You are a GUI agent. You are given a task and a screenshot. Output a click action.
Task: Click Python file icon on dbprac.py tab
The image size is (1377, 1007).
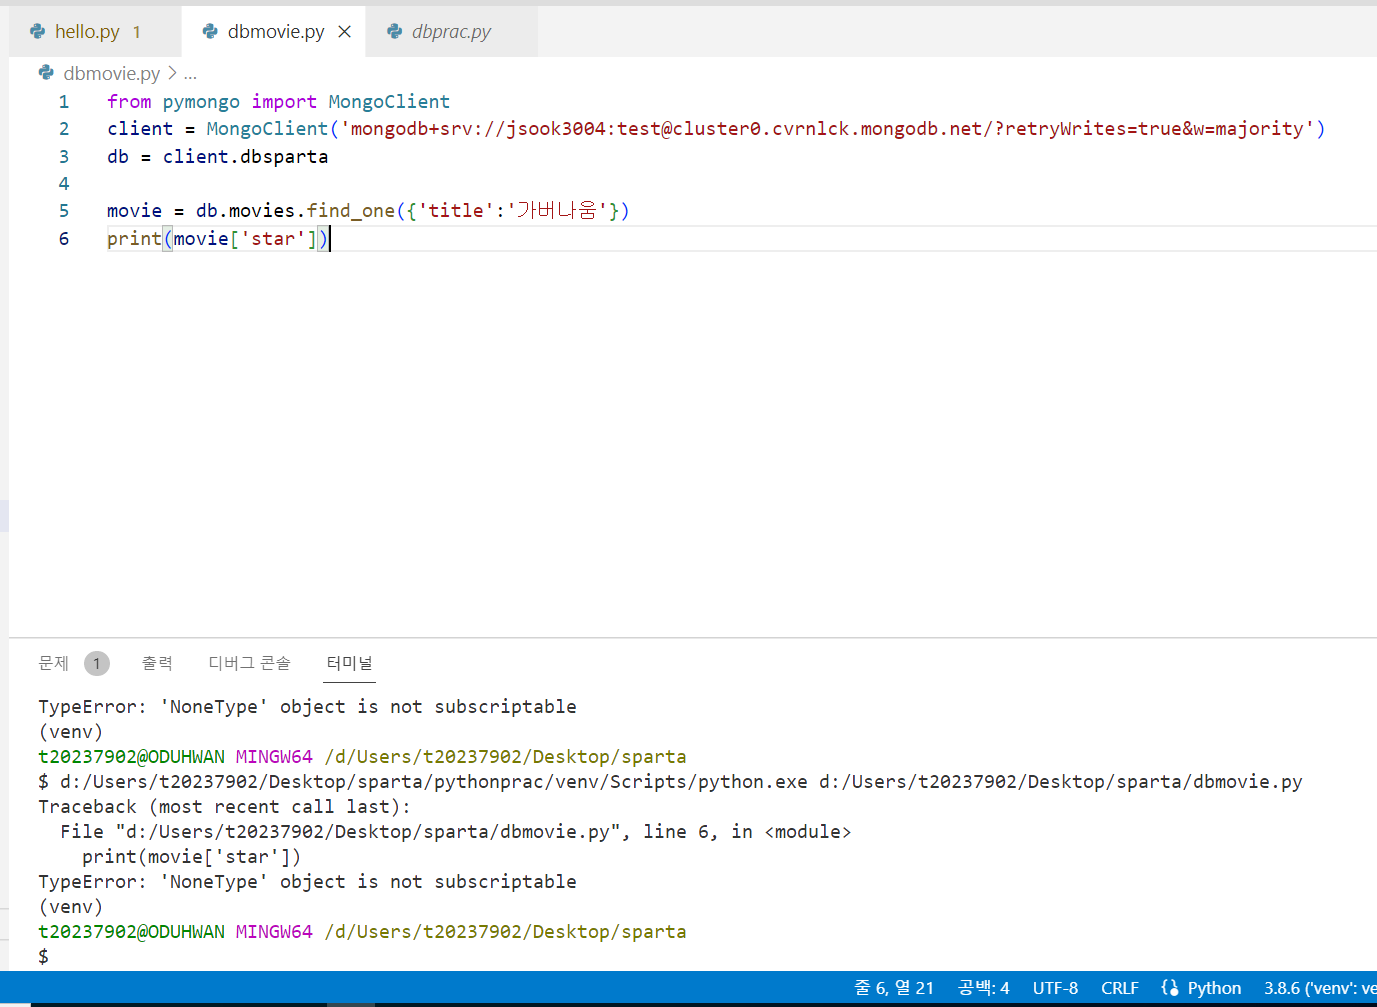coord(395,31)
